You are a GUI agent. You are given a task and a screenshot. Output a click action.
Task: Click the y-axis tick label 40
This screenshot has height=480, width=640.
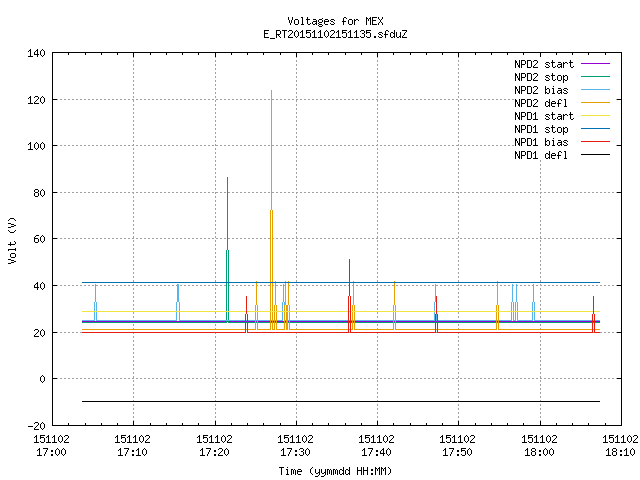point(40,286)
